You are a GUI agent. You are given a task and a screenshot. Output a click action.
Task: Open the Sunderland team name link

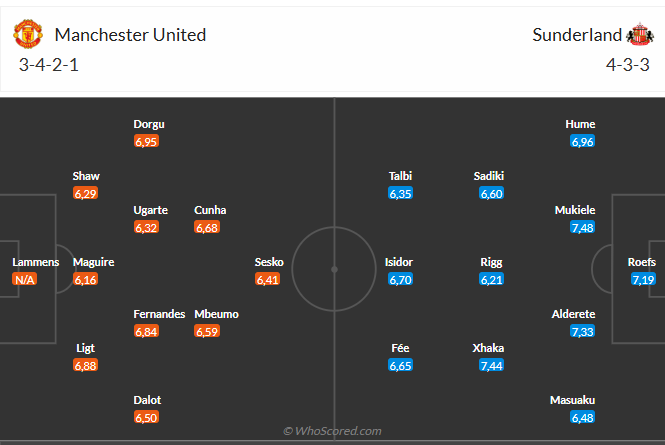577,35
